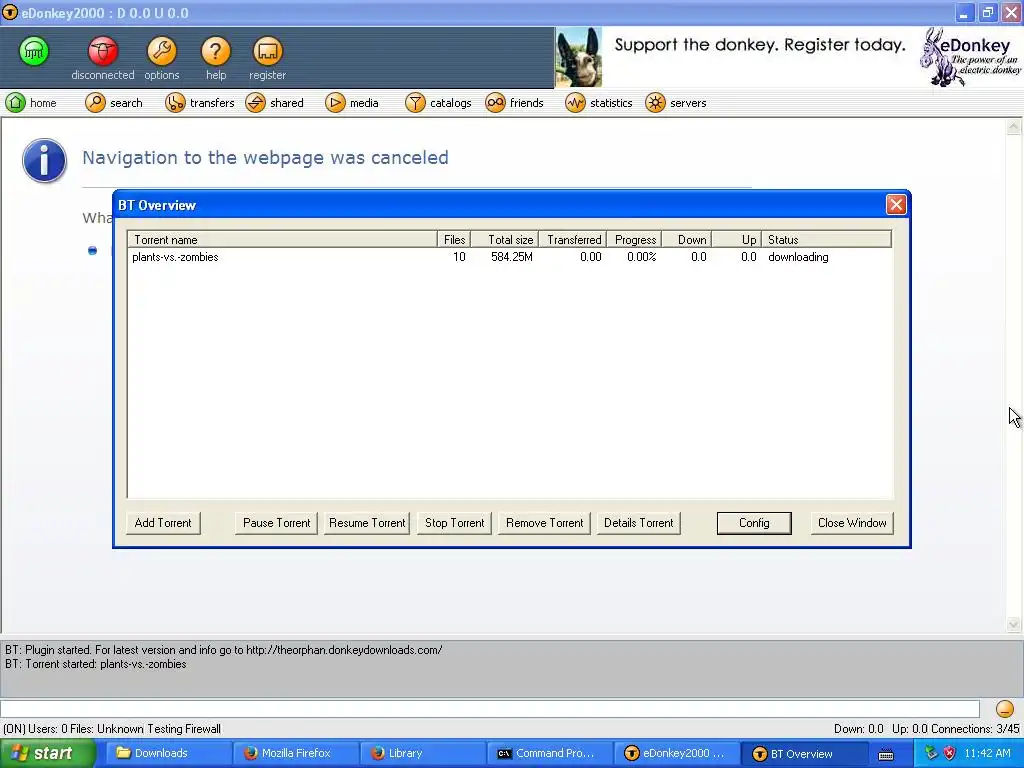Click the green connect icon in top toolbar
1024x768 pixels.
[x=33, y=51]
